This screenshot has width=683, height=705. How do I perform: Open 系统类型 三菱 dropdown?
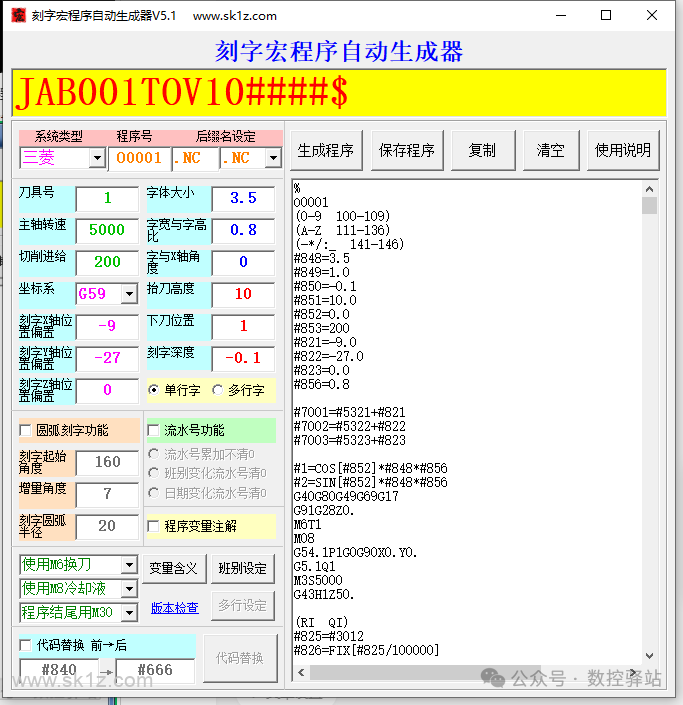[97, 158]
